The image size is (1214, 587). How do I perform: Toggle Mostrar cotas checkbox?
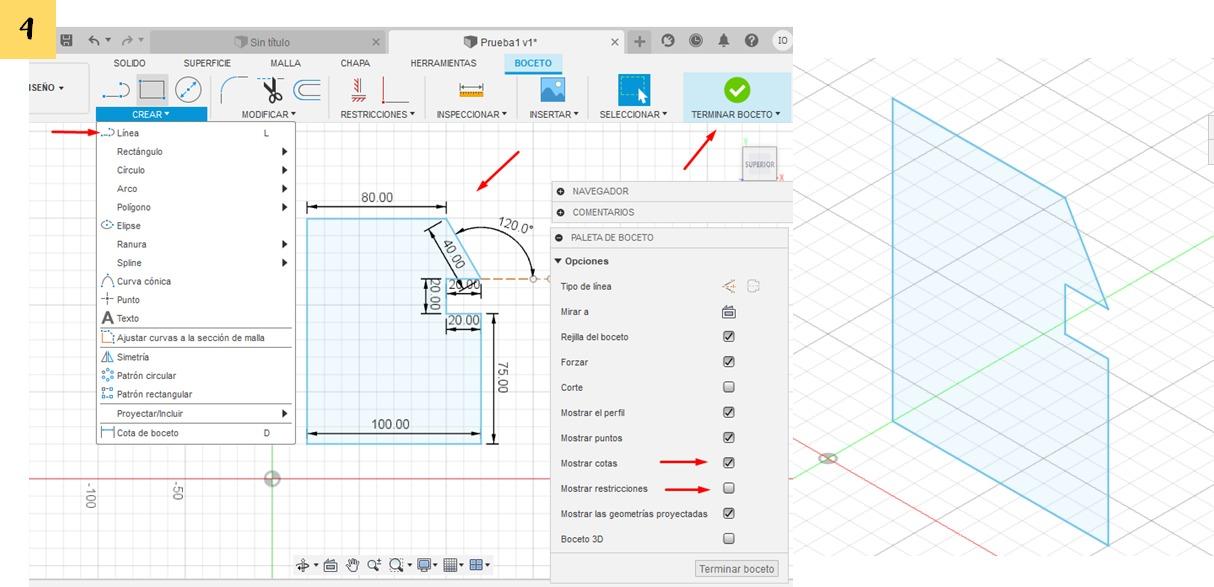[x=729, y=463]
